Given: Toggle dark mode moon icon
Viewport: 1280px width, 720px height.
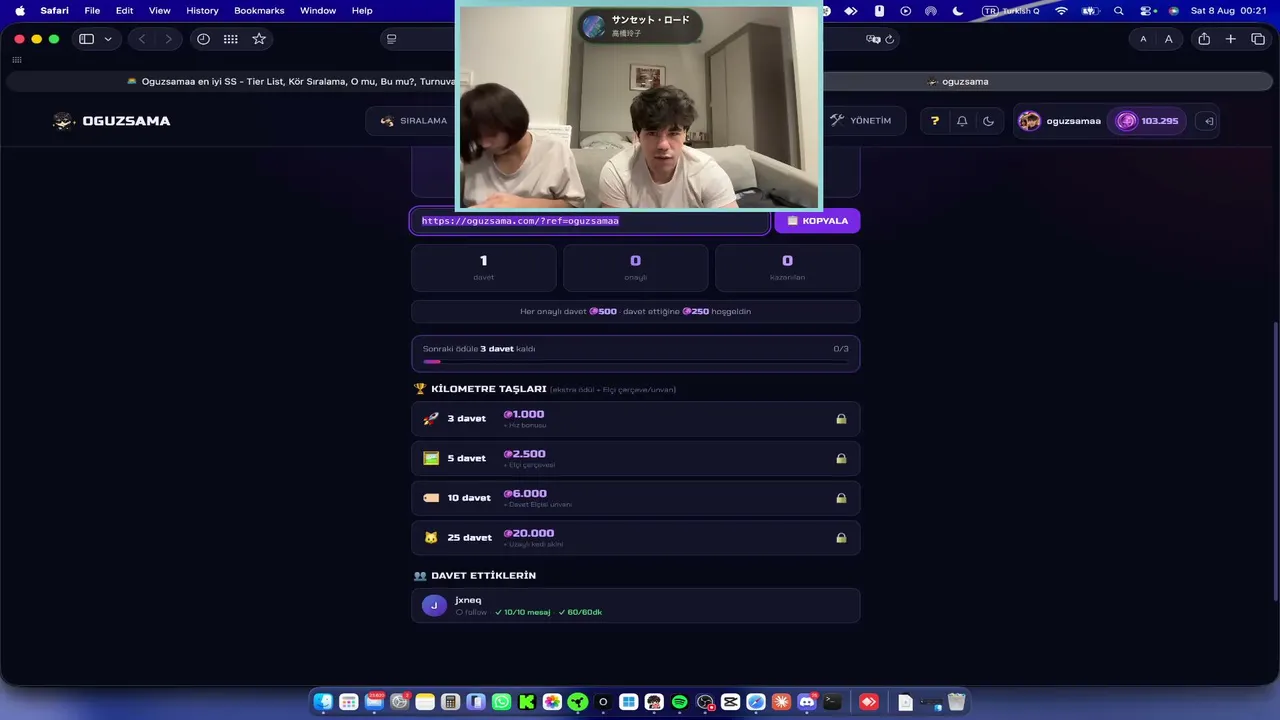Looking at the screenshot, I should tap(989, 121).
